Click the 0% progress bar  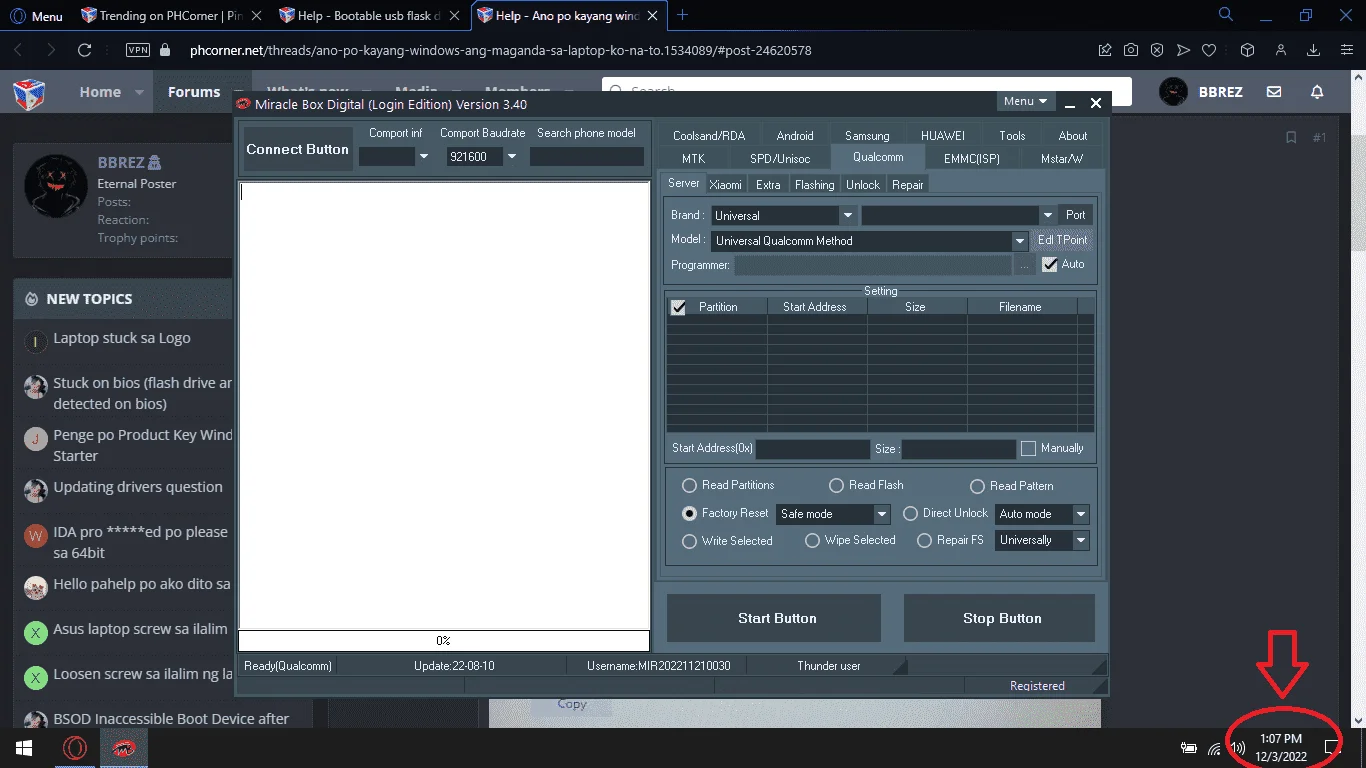point(444,641)
